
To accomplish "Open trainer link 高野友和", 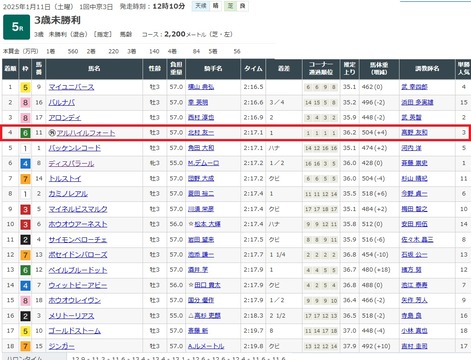I will (414, 133).
